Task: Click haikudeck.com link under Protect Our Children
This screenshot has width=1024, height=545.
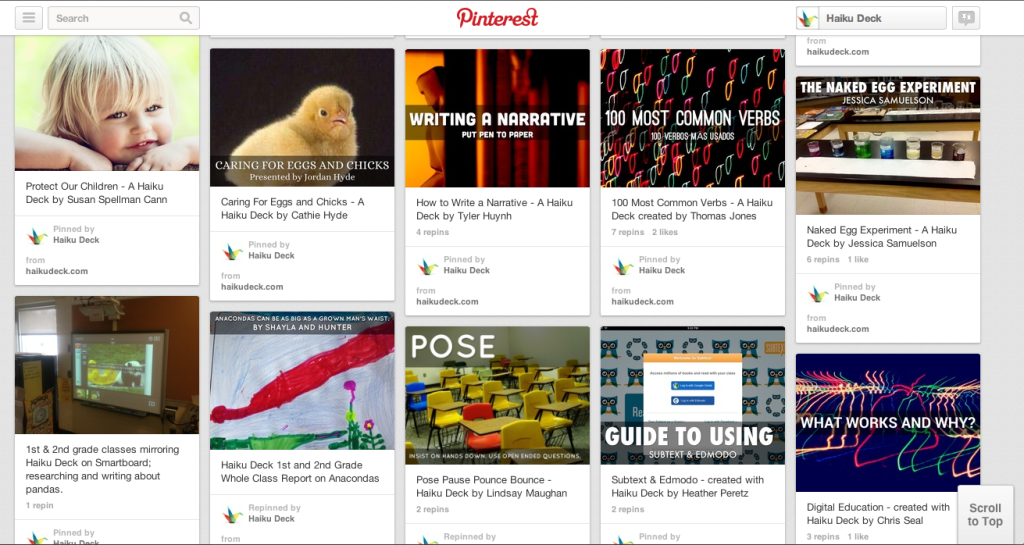Action: [57, 271]
